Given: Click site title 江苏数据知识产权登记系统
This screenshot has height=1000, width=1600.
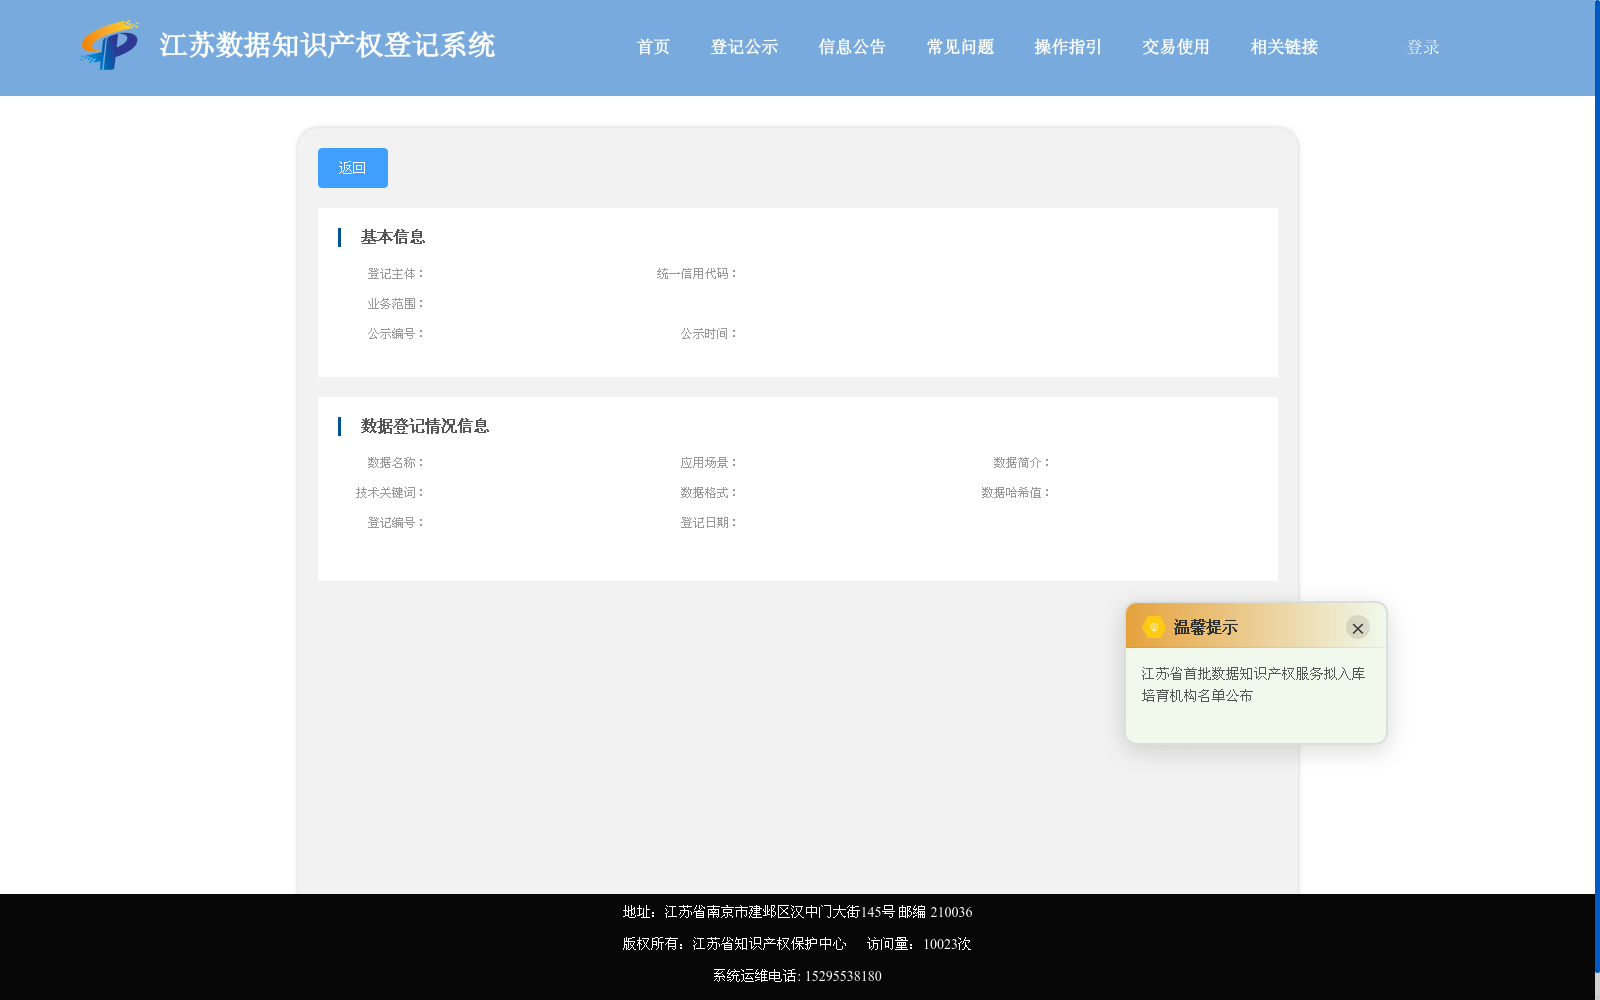Looking at the screenshot, I should [x=327, y=46].
